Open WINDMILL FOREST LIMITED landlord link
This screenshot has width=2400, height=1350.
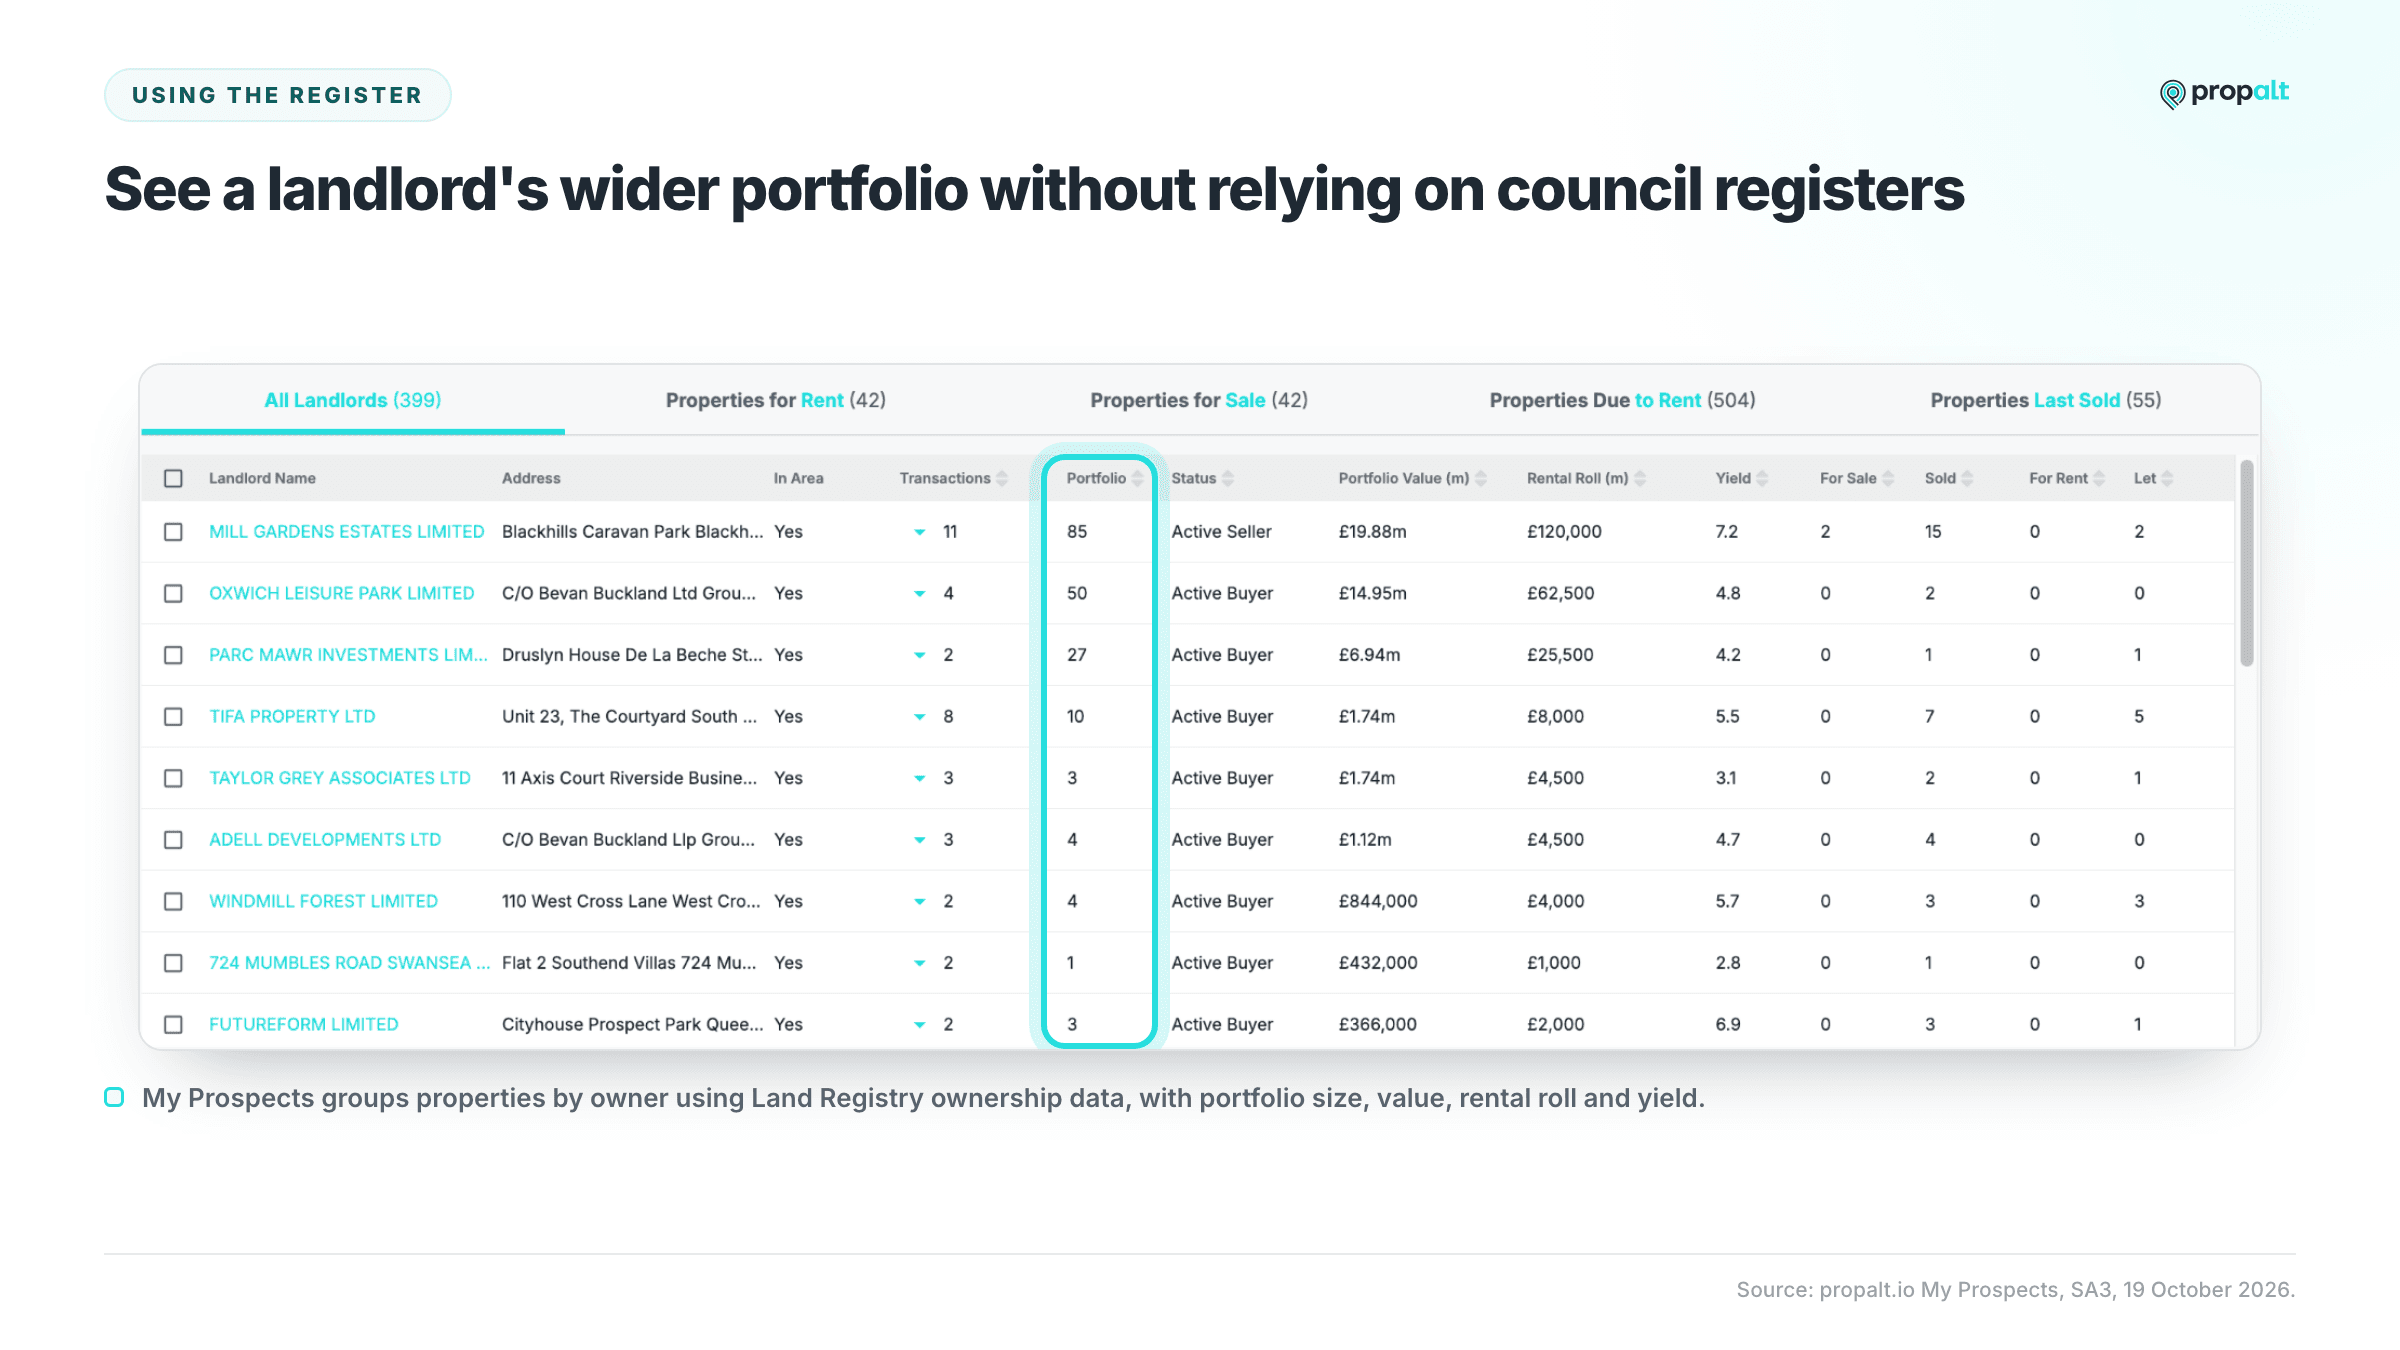323,902
